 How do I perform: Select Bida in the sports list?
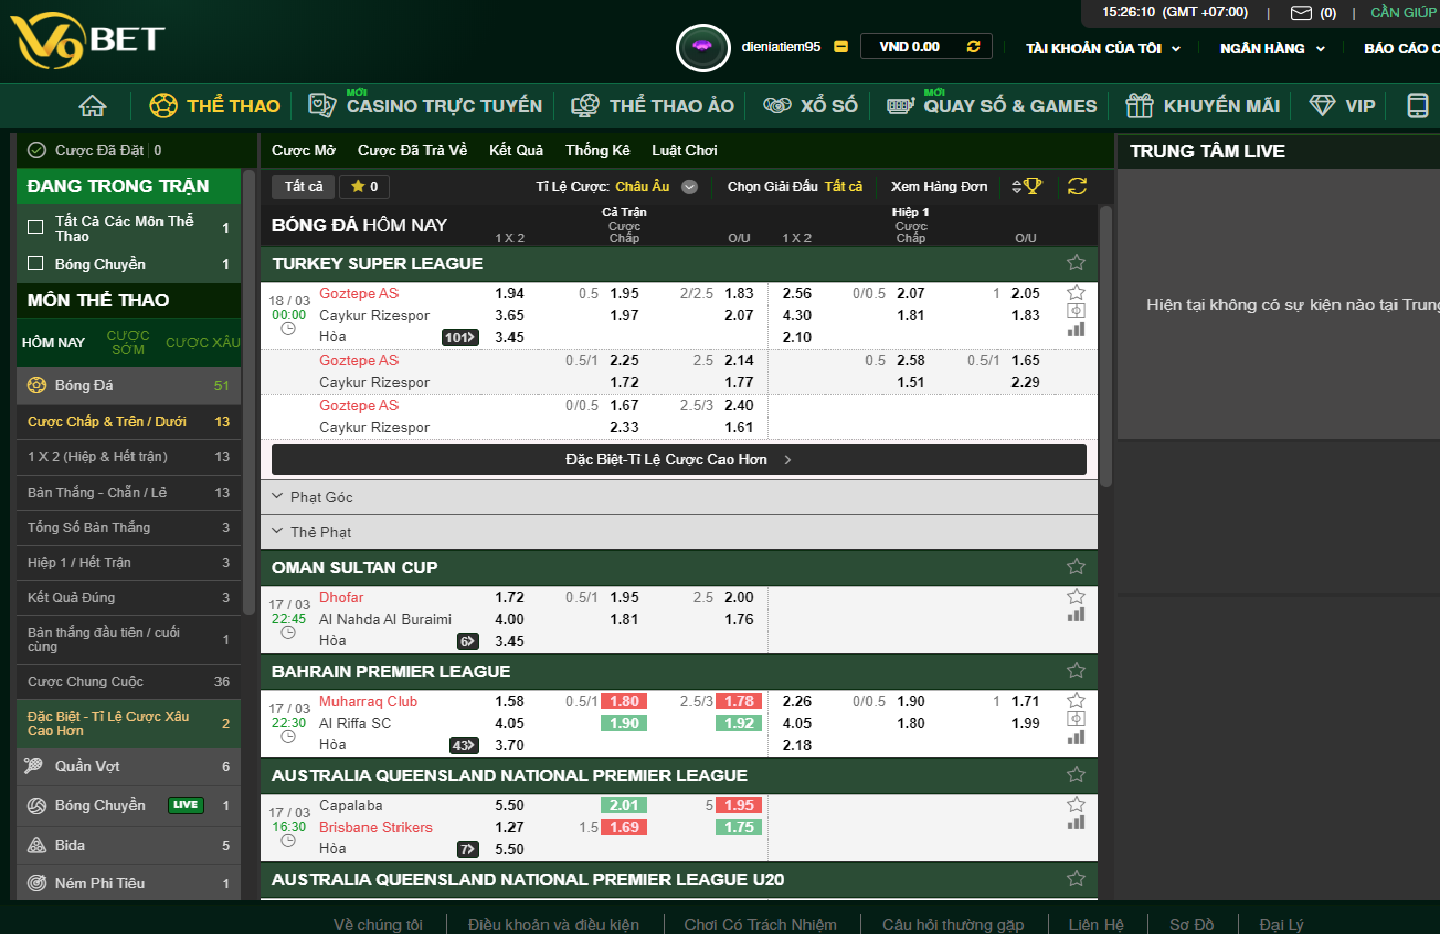pyautogui.click(x=129, y=845)
